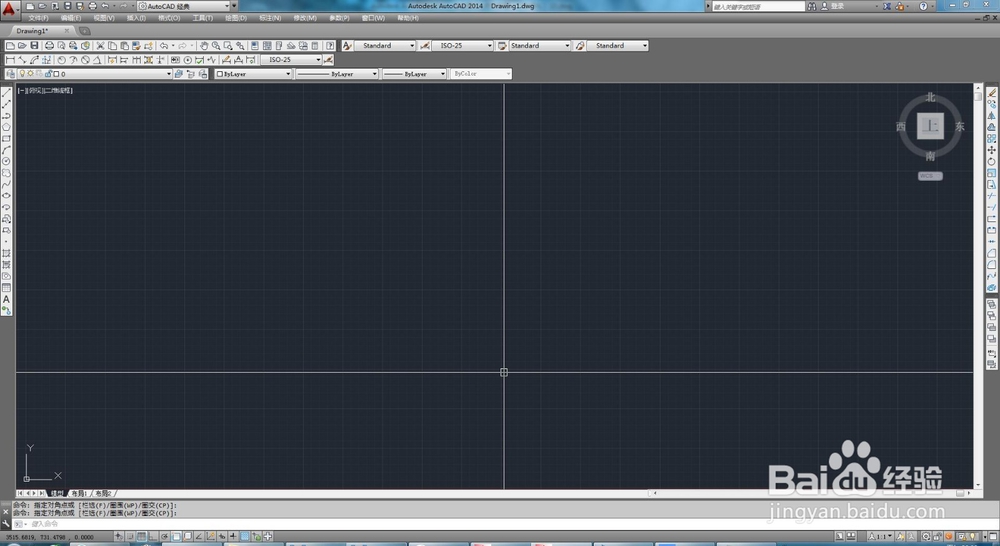Toggle Ortho Mode in status bar
The height and width of the screenshot is (546, 1000).
coord(153,536)
